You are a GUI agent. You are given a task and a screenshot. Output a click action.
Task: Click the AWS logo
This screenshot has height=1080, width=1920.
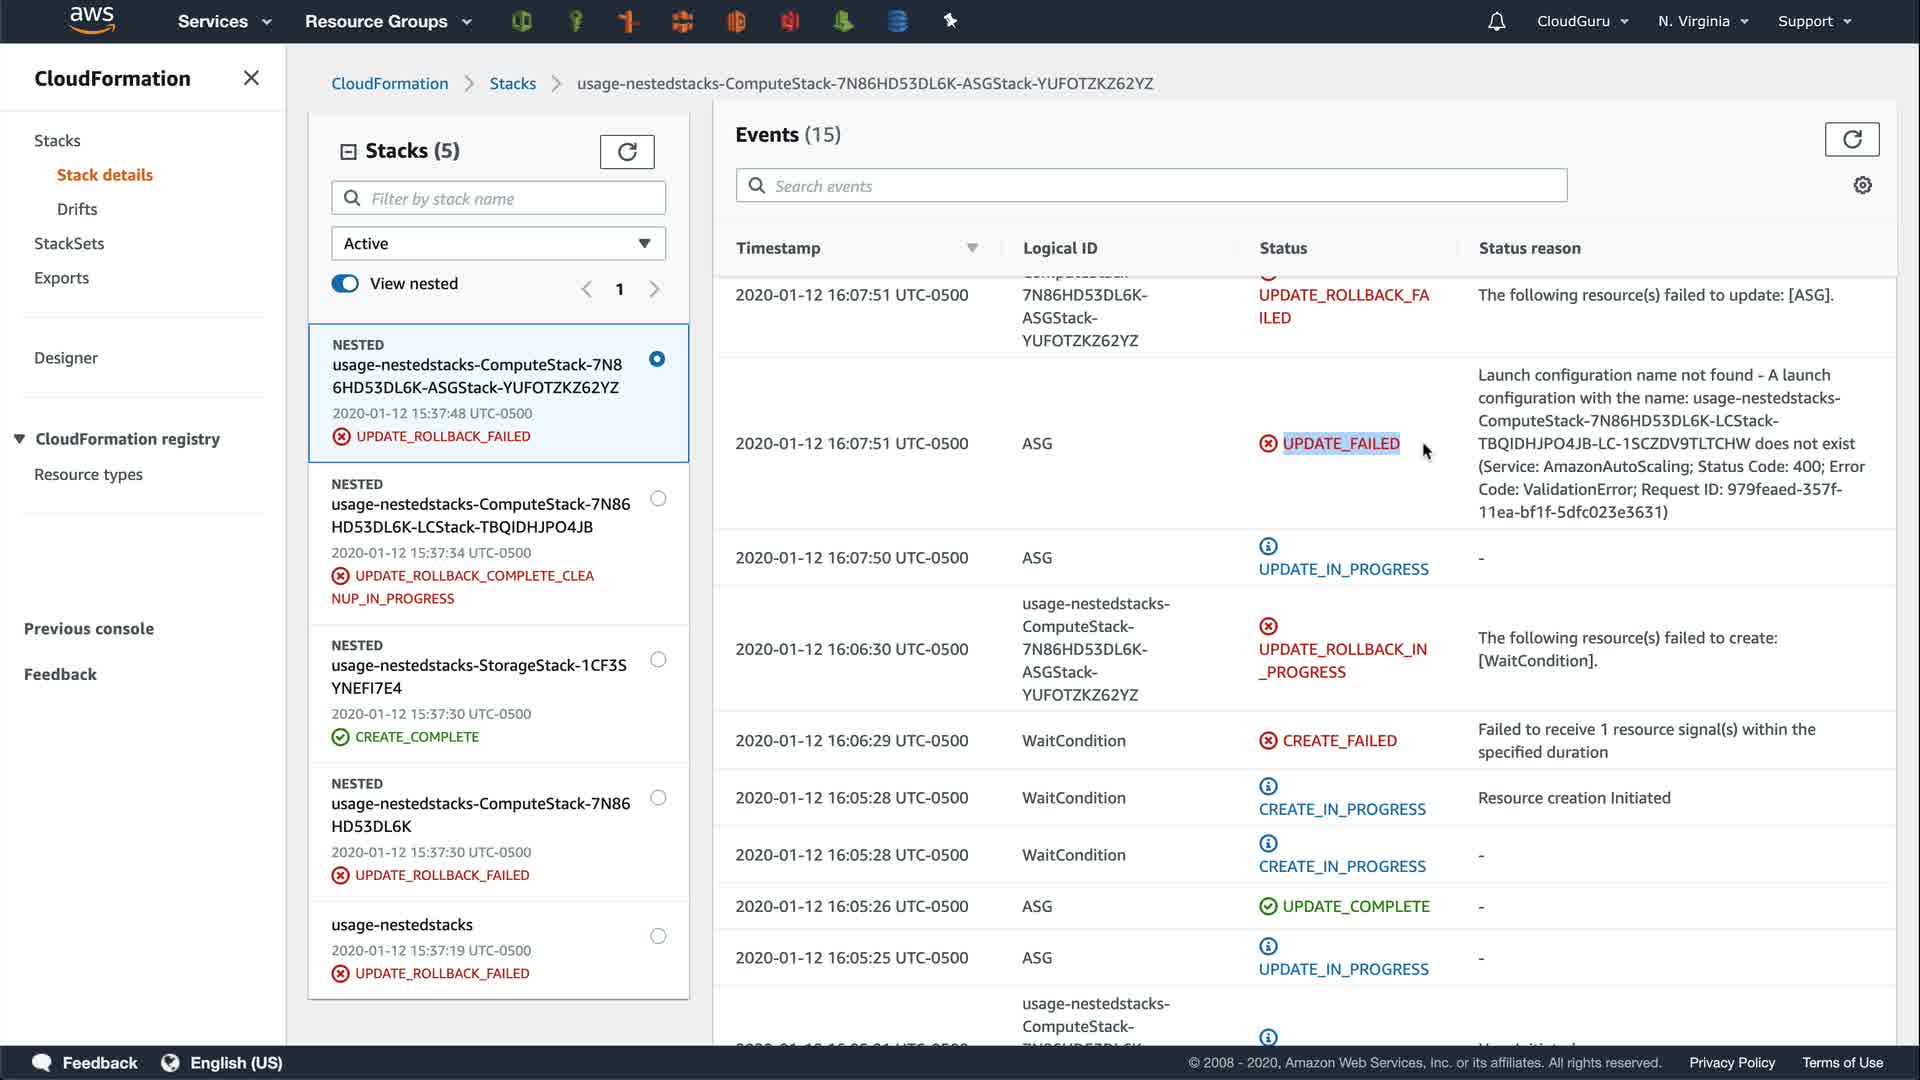coord(92,20)
